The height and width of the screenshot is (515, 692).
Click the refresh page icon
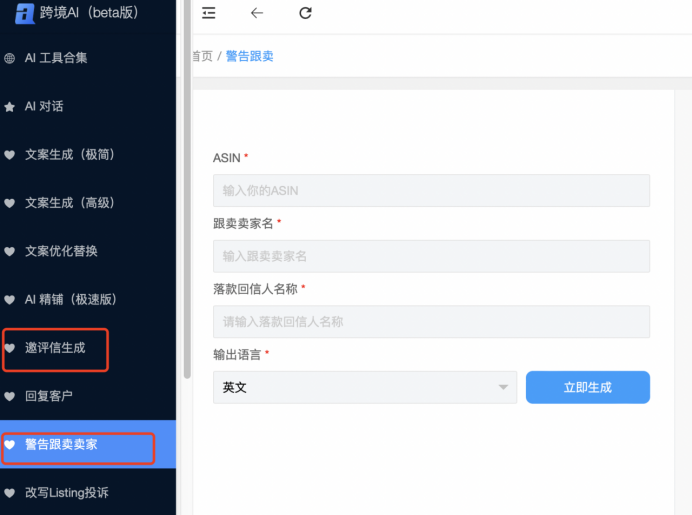[x=306, y=13]
